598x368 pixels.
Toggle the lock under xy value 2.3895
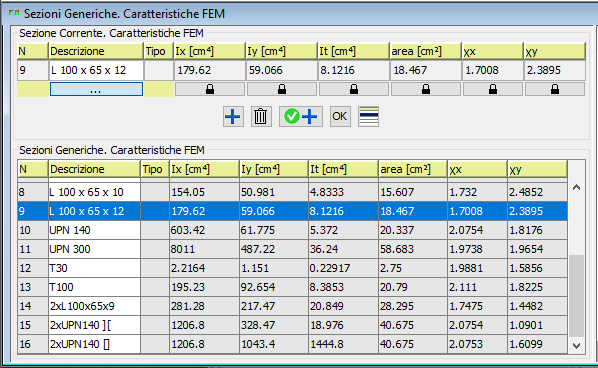point(555,89)
